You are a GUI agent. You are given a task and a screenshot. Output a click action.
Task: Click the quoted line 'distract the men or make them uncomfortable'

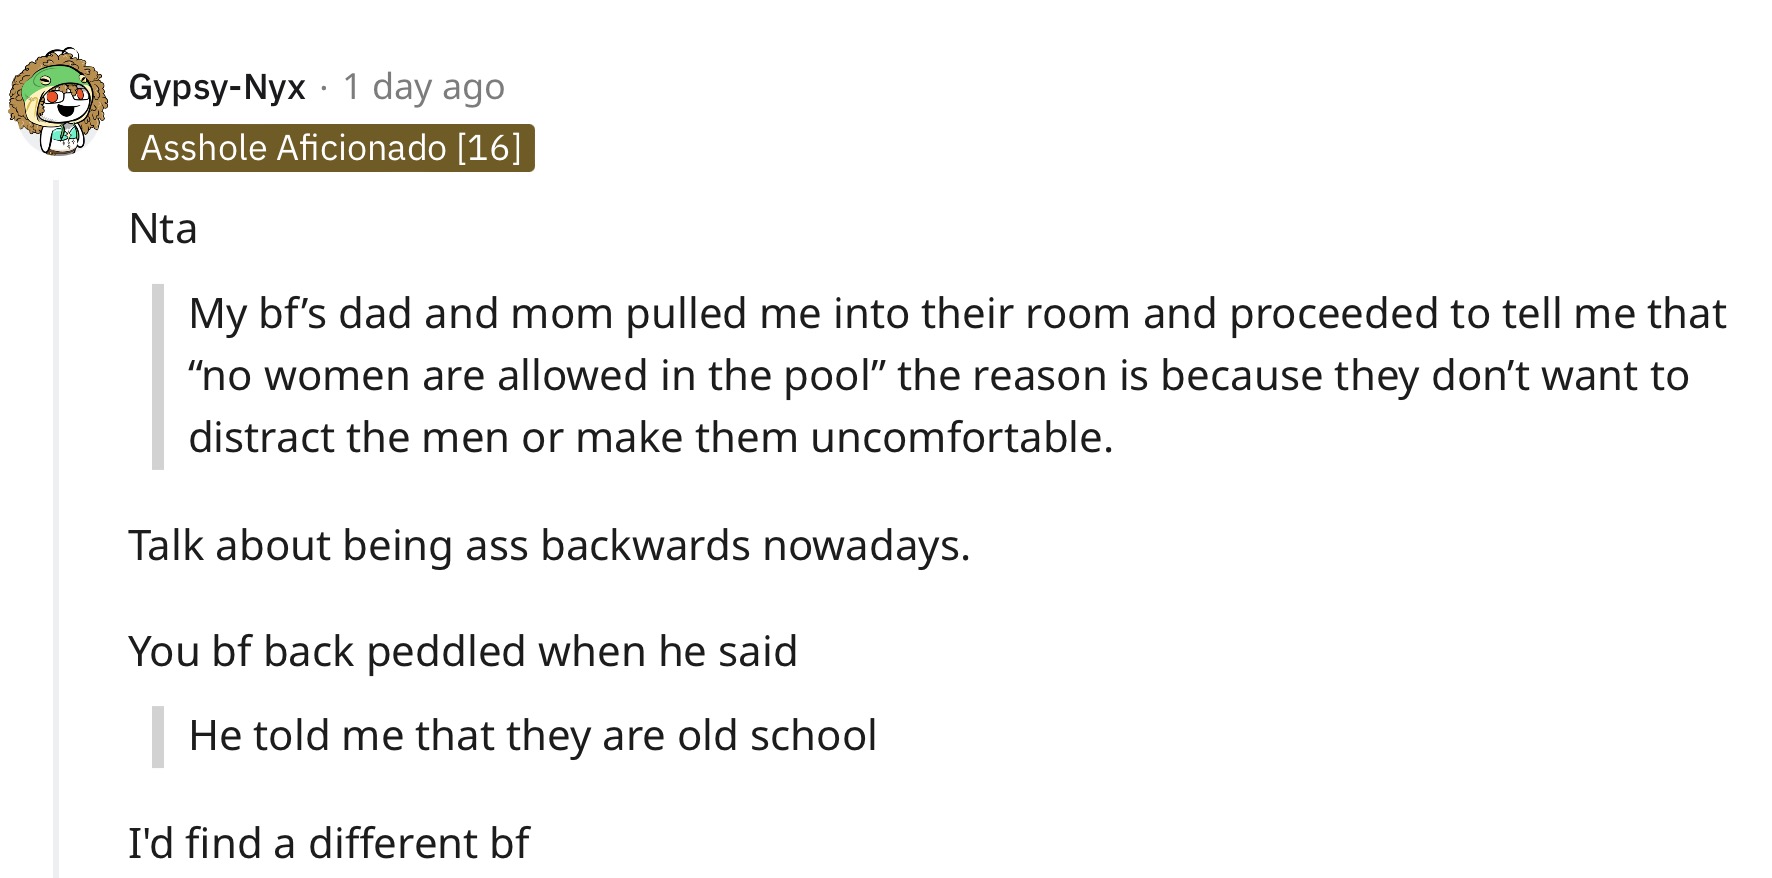[x=650, y=438]
